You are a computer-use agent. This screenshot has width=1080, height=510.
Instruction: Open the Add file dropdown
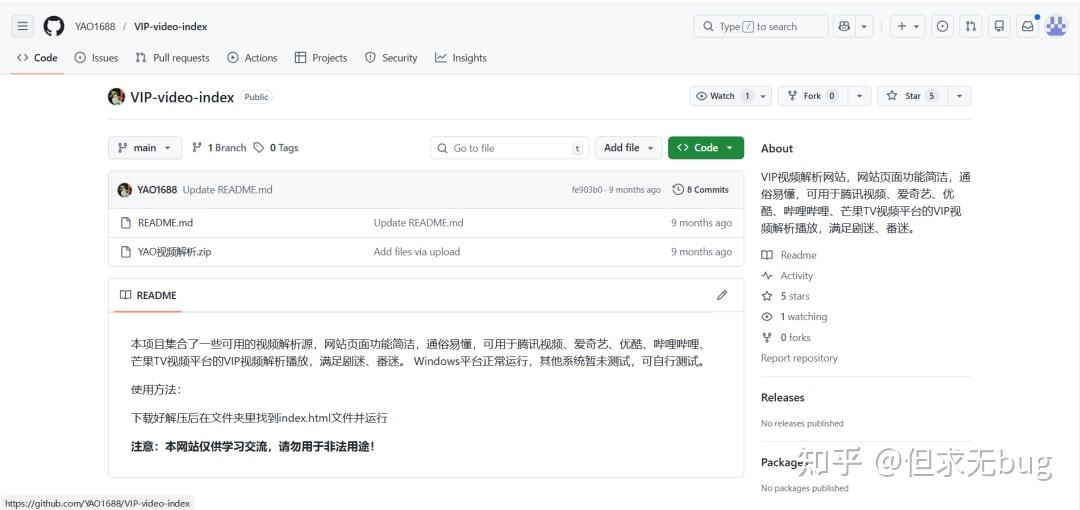[x=629, y=147]
